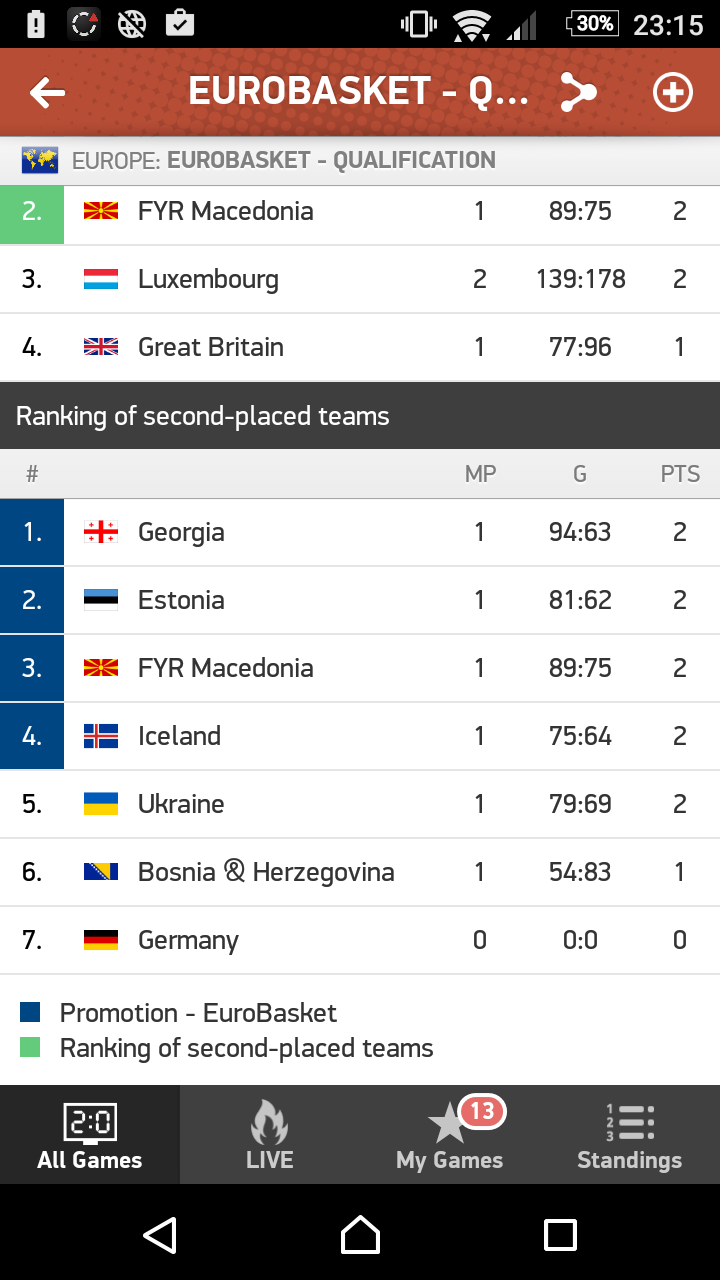The width and height of the screenshot is (720, 1280).
Task: Select Ukraine in second-placed ranking
Action: pos(360,804)
